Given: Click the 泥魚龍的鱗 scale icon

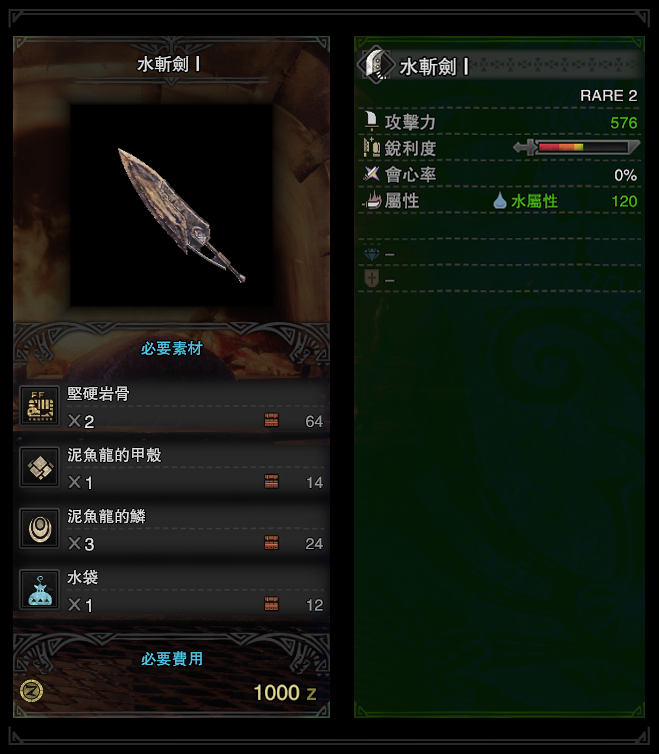Looking at the screenshot, I should point(39,528).
